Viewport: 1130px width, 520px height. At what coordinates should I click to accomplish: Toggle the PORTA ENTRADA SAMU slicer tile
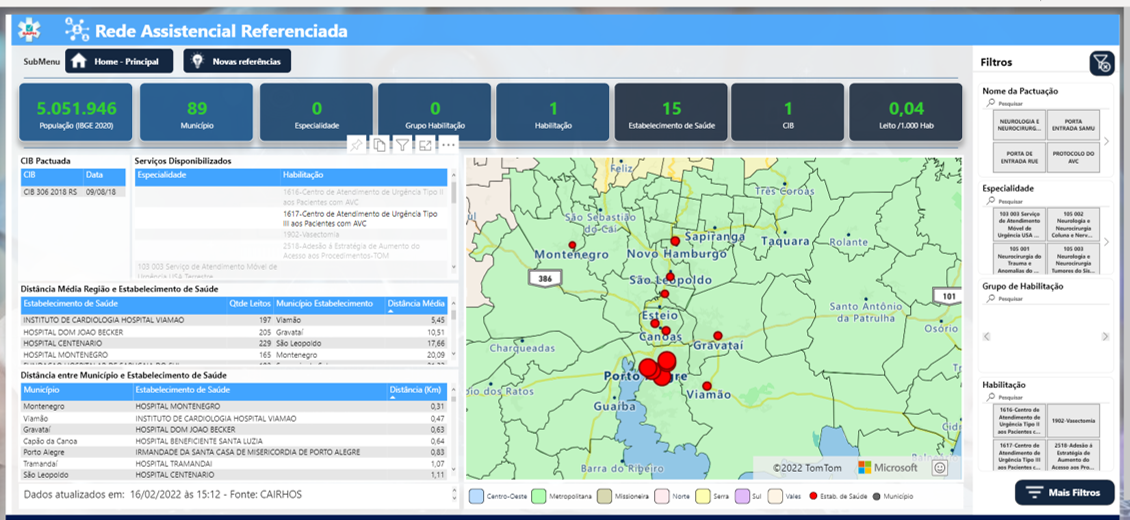[1072, 126]
